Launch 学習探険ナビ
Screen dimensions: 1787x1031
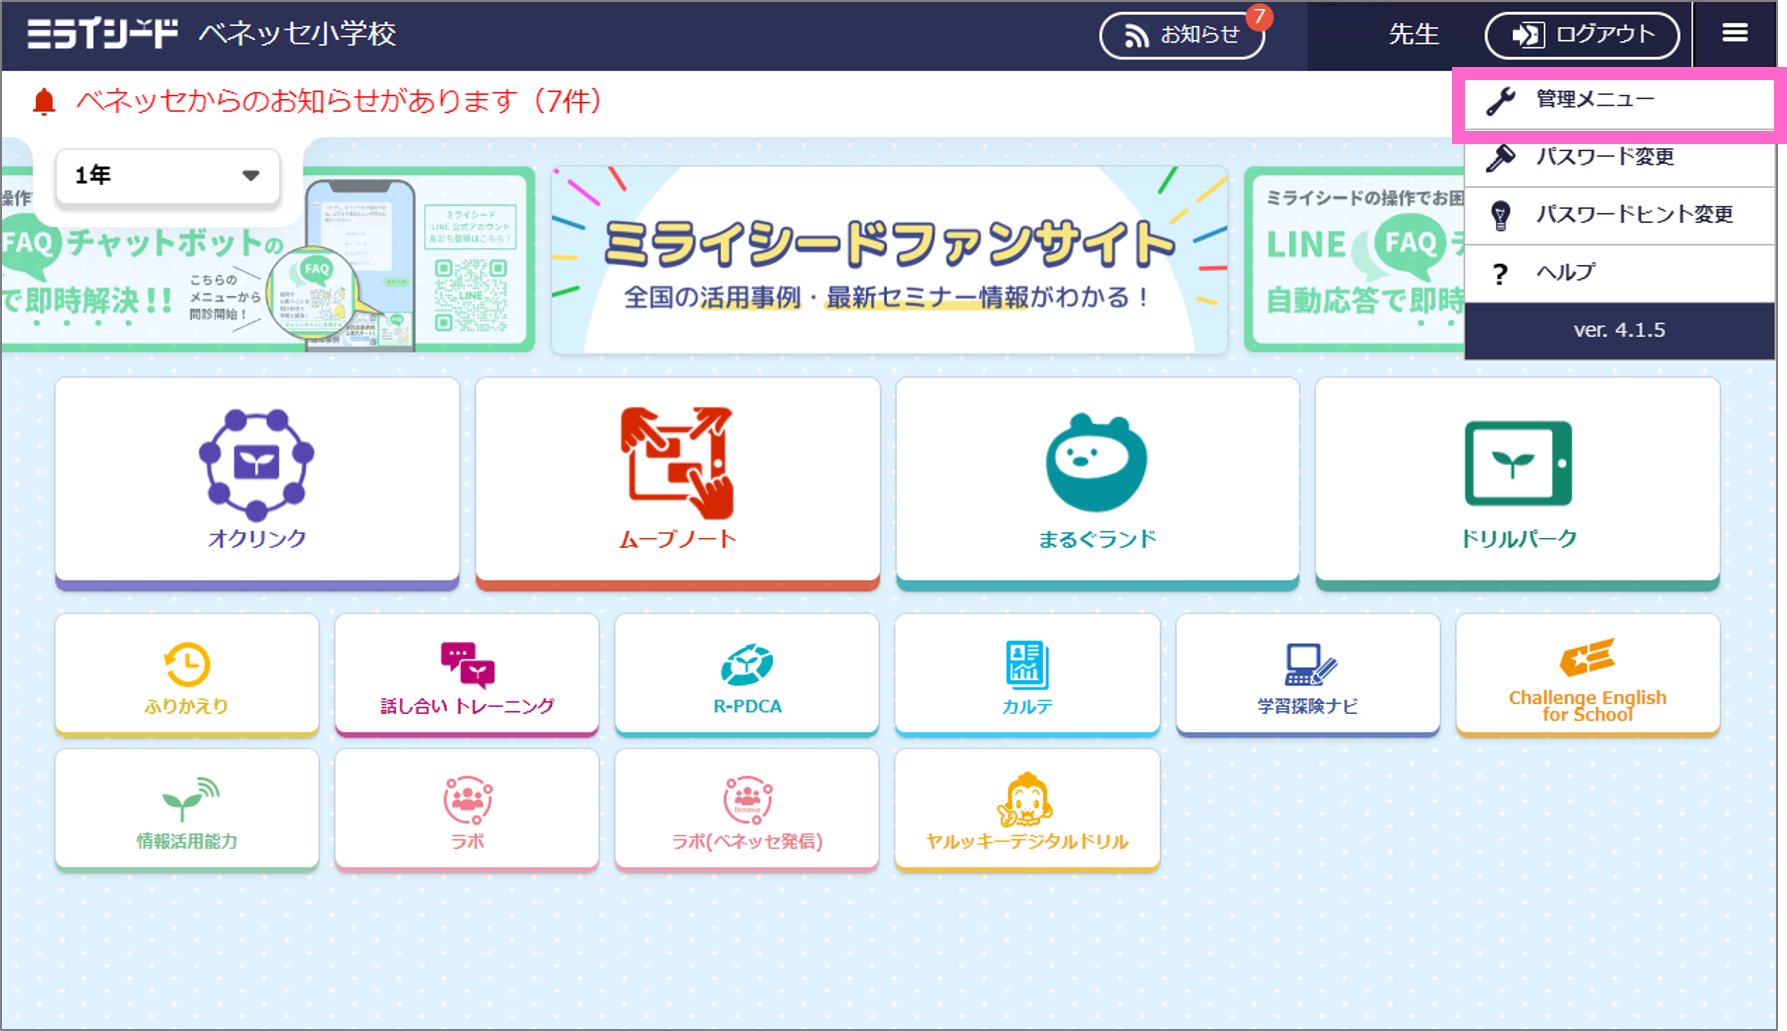pos(1306,674)
